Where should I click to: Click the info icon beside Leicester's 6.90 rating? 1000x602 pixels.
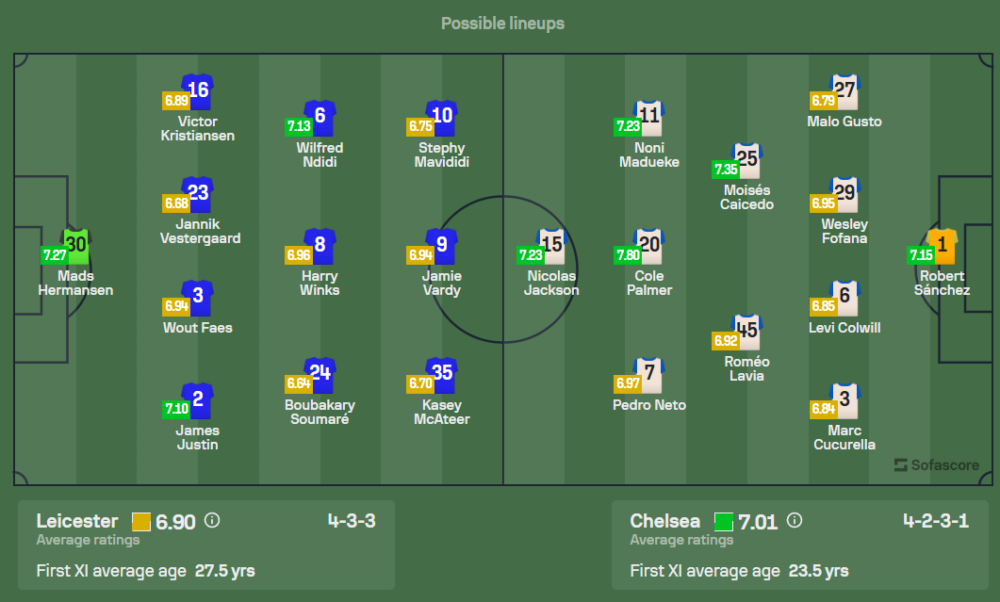211,521
